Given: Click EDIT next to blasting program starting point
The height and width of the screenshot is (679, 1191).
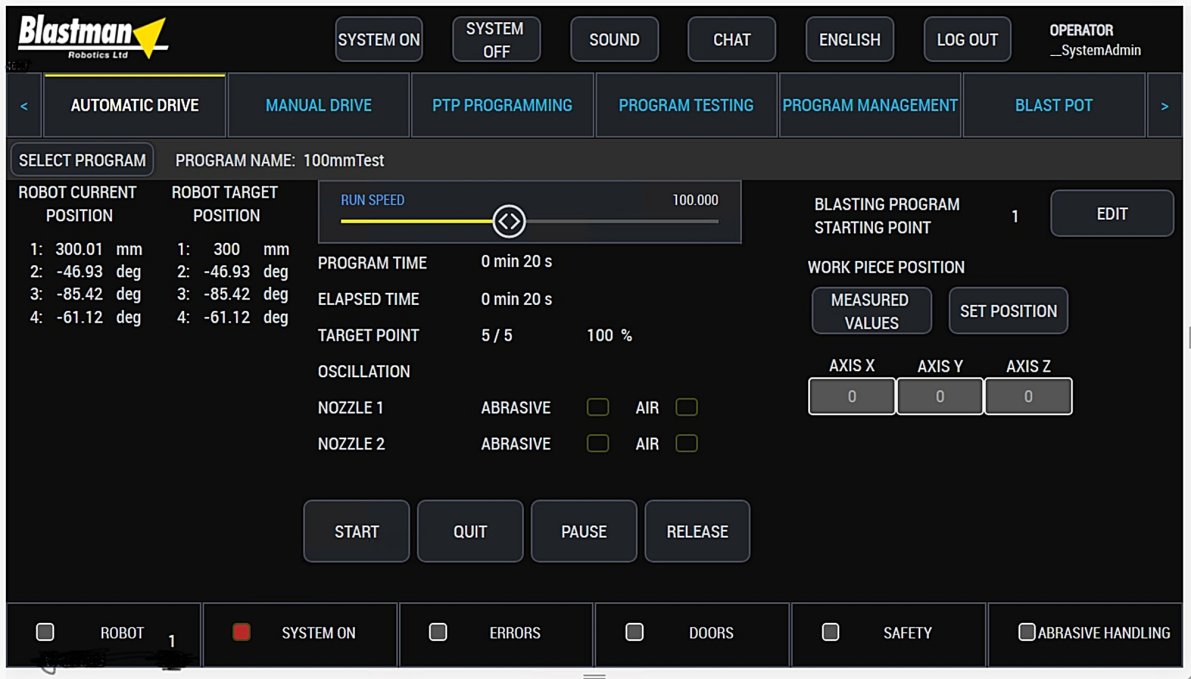Looking at the screenshot, I should [x=1111, y=213].
